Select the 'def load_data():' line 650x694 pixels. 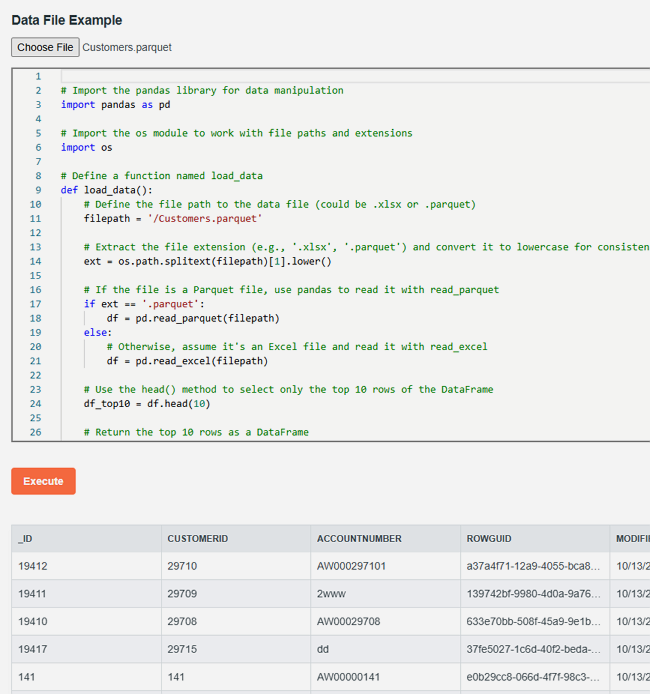pos(106,190)
